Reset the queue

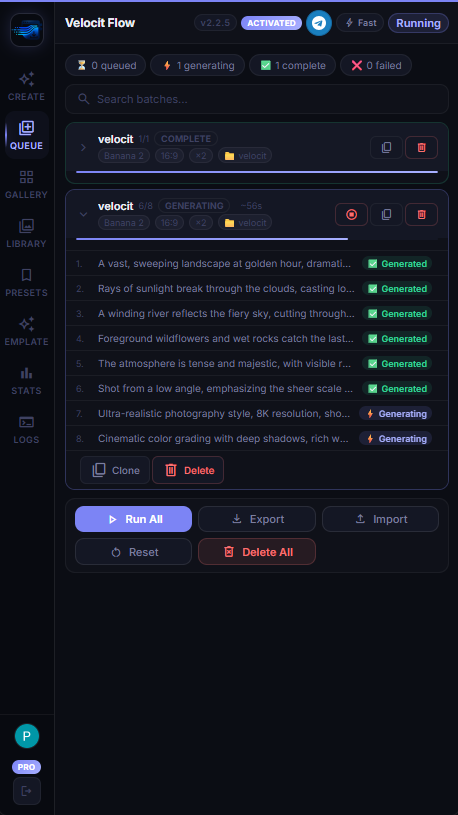[134, 552]
